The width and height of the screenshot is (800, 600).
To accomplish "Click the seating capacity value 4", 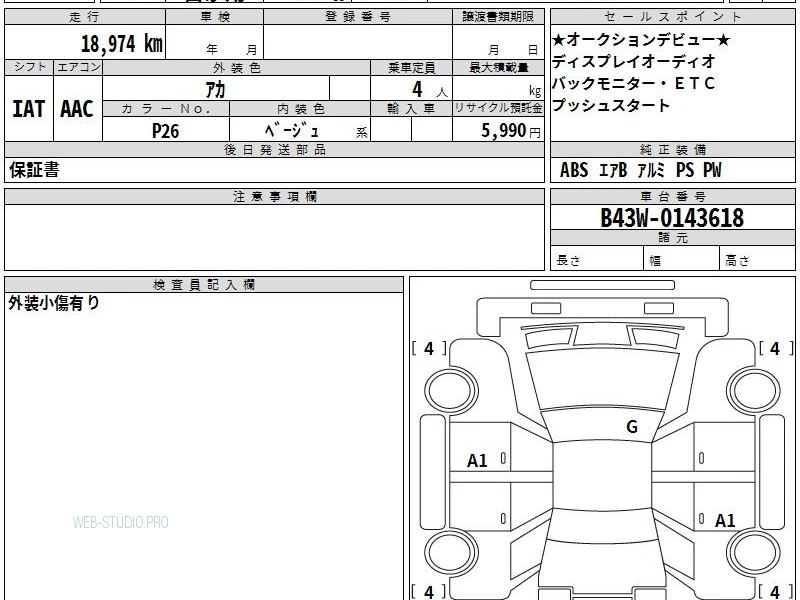I will point(417,90).
